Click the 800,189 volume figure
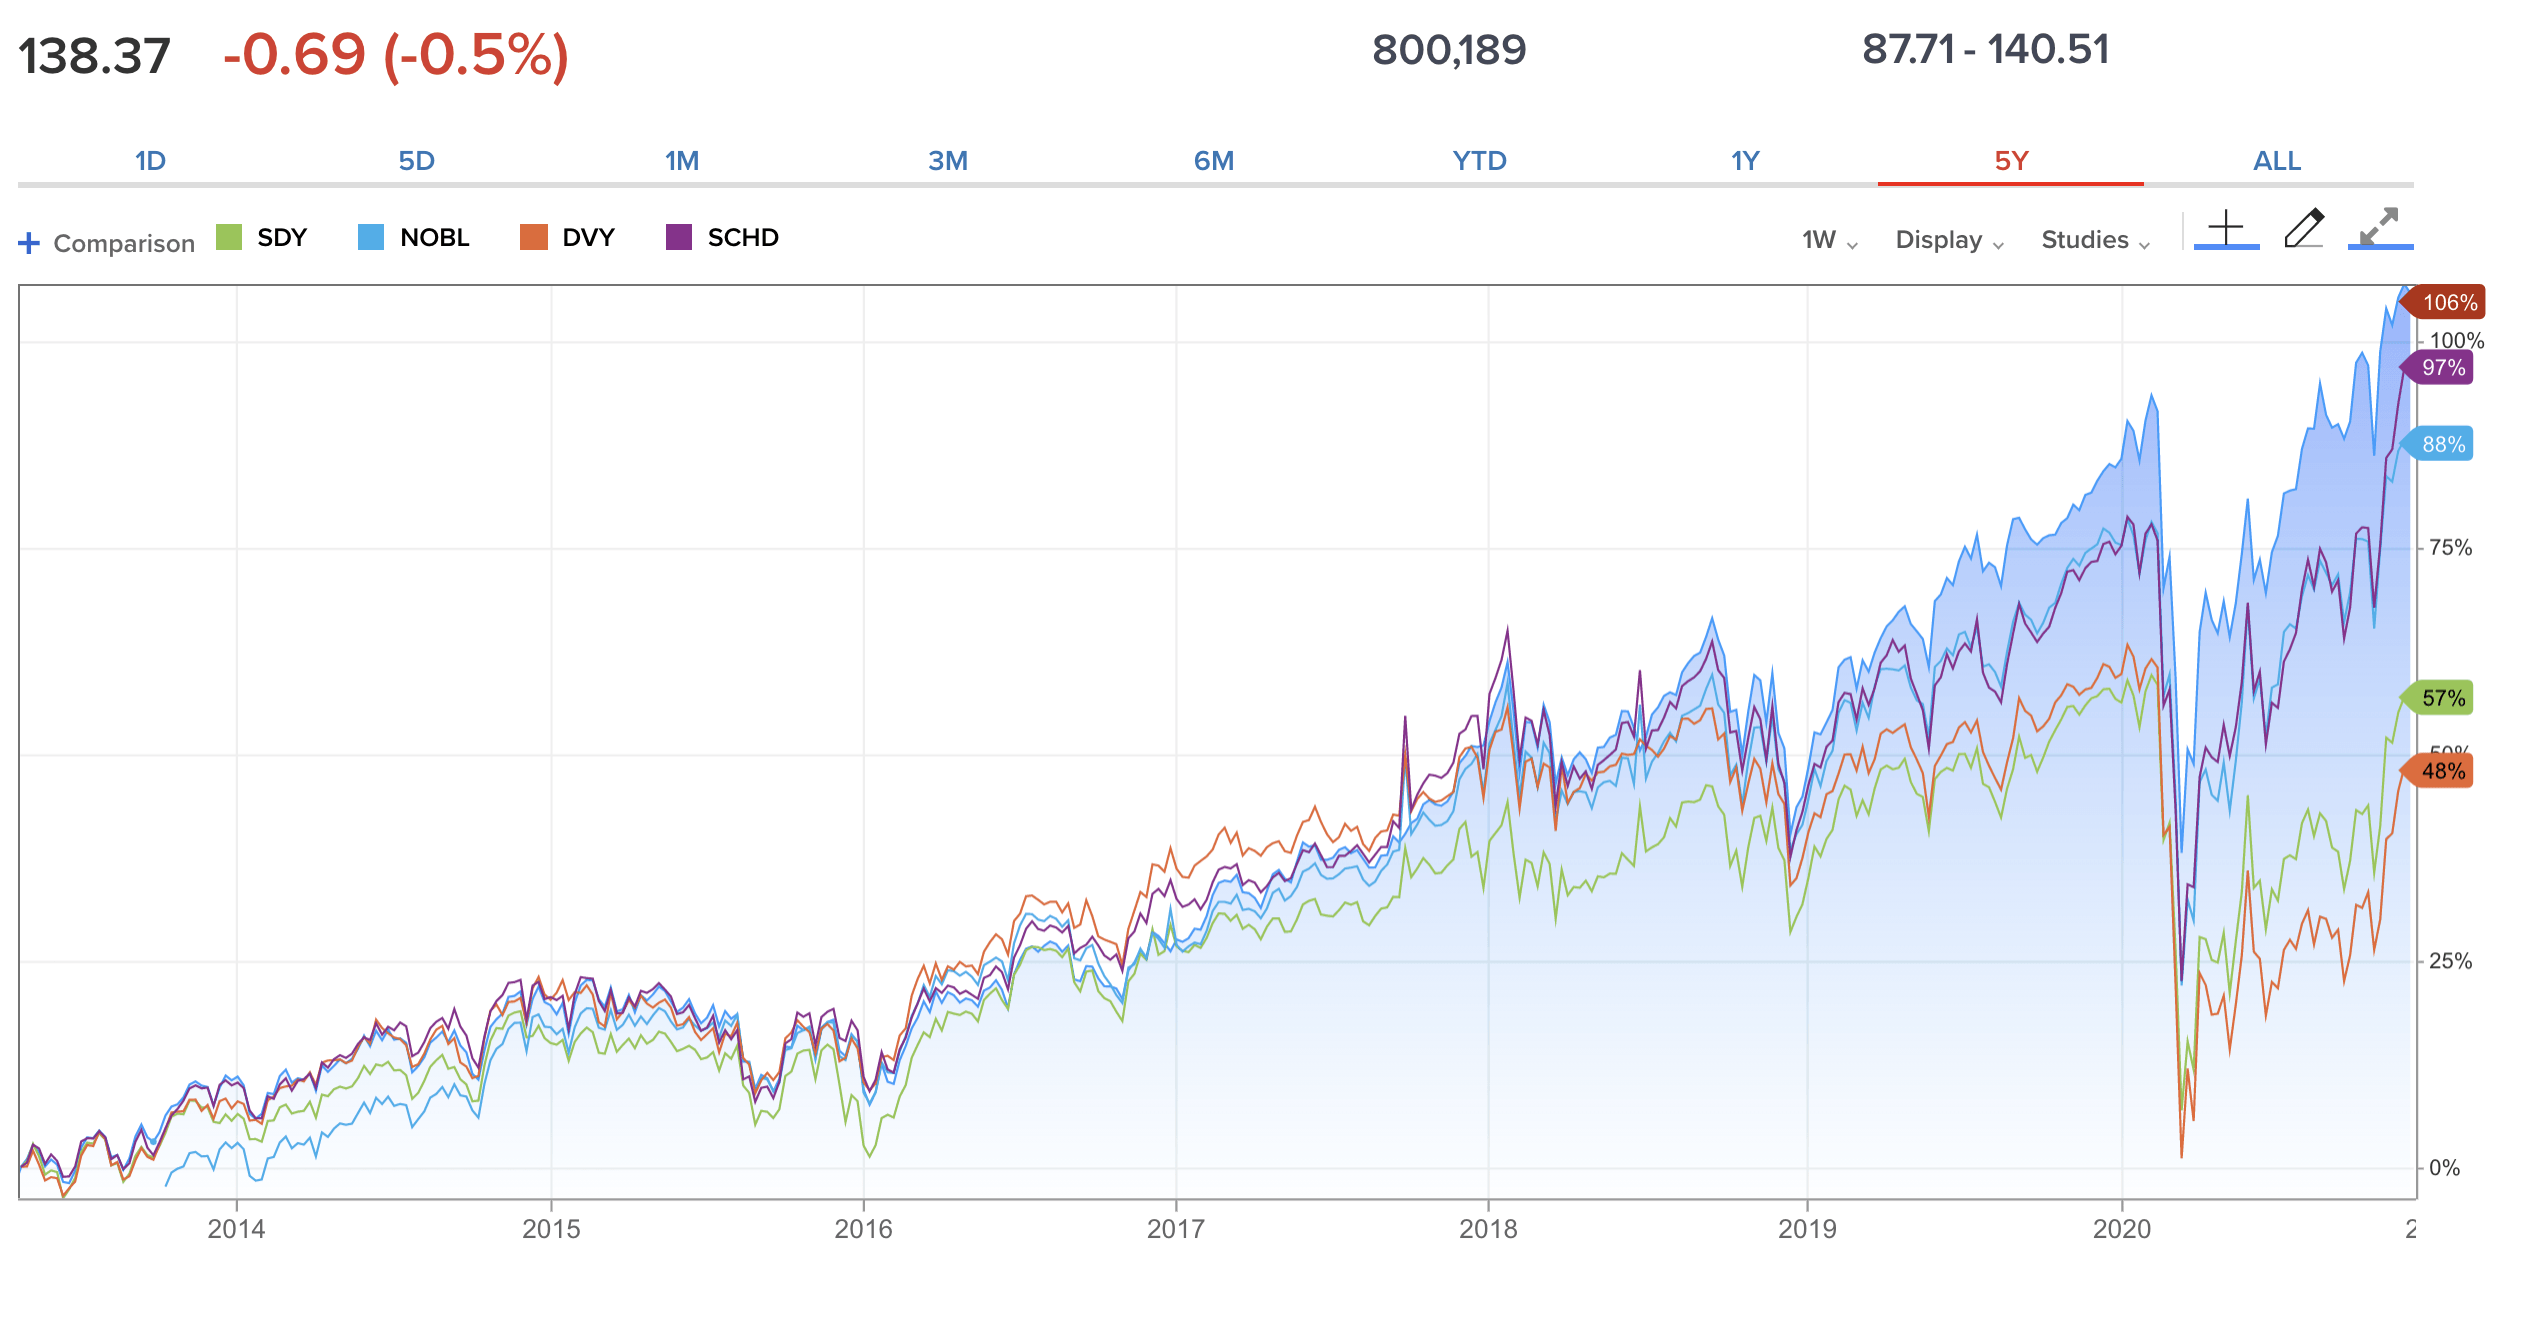The image size is (2542, 1338). point(1449,49)
